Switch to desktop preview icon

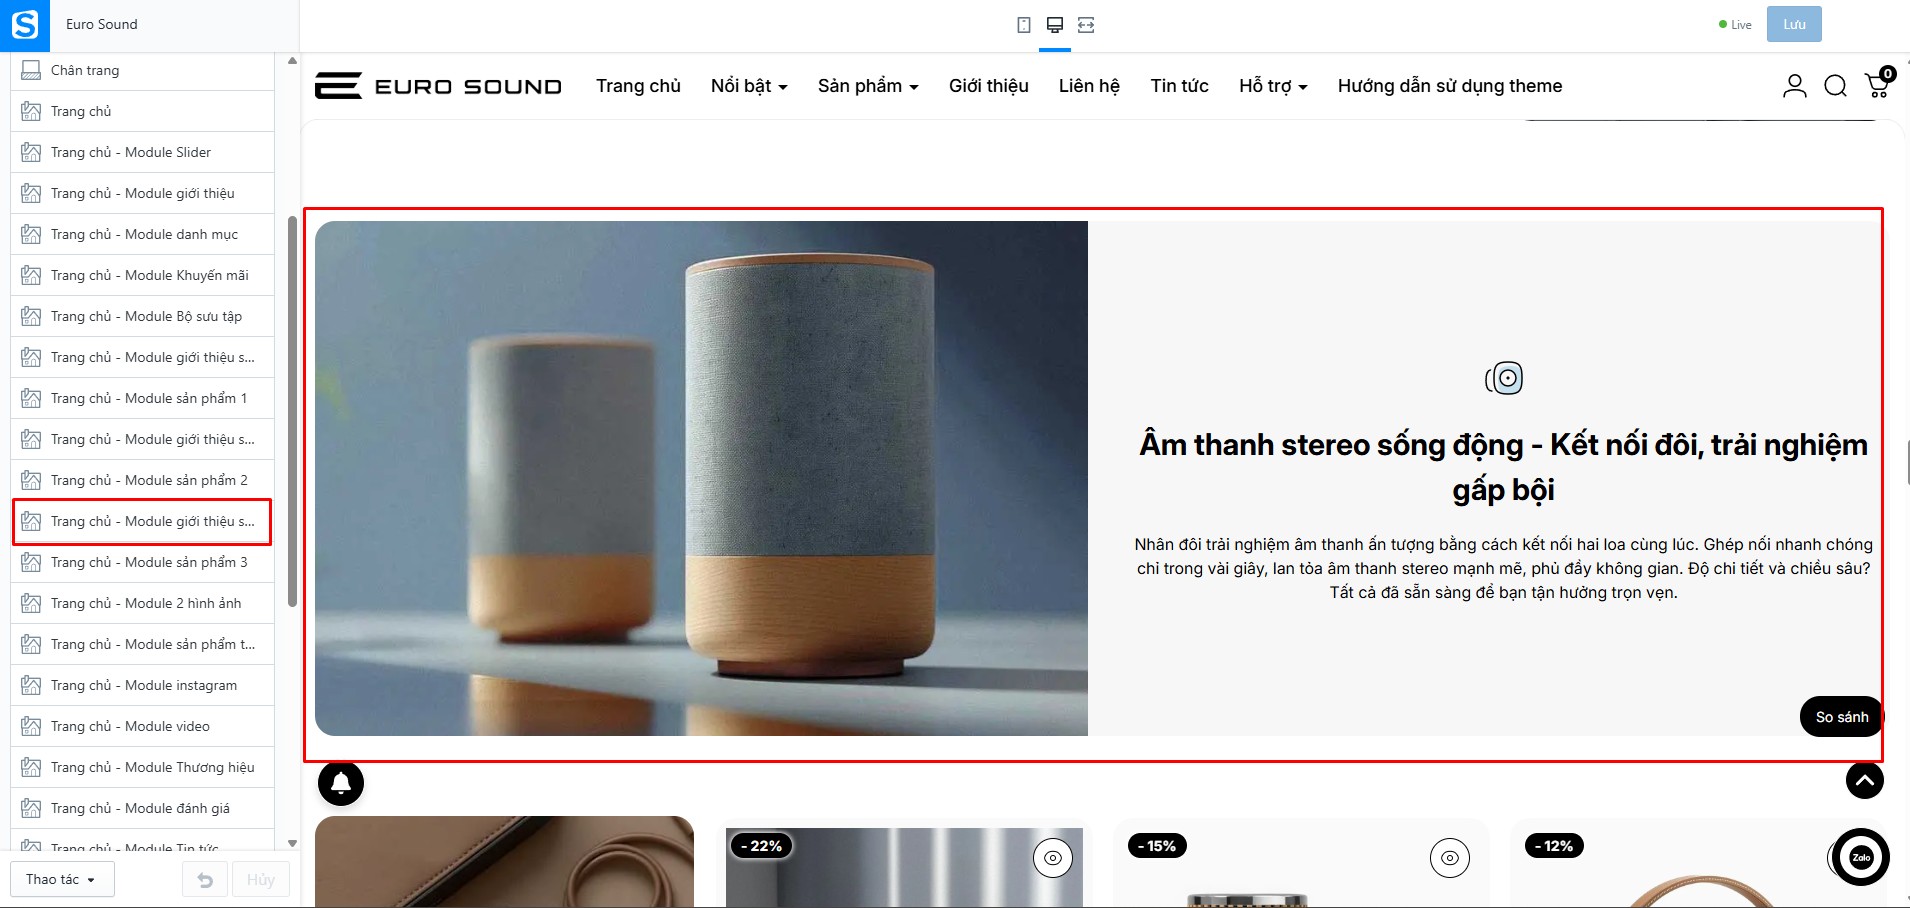[1055, 25]
